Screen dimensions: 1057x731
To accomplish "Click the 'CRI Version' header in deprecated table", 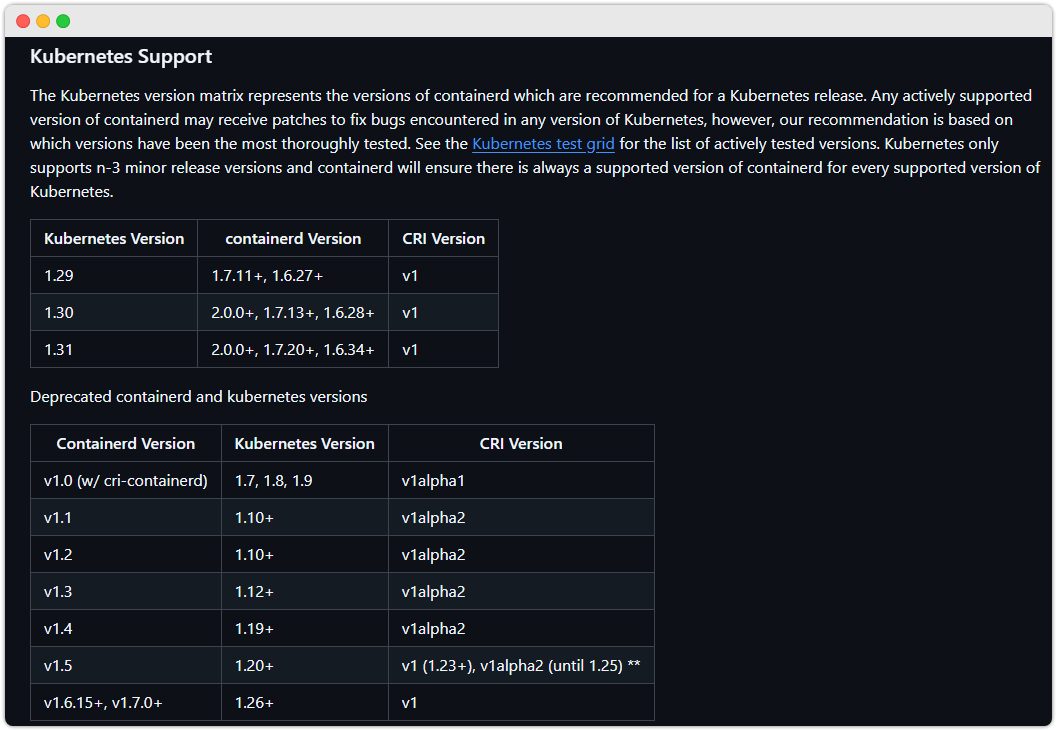I will 521,443.
